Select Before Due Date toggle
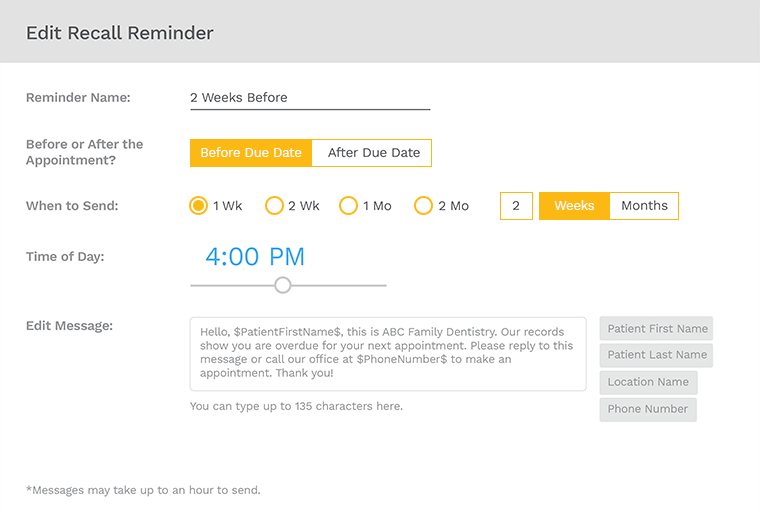The width and height of the screenshot is (760, 522). pyautogui.click(x=251, y=153)
